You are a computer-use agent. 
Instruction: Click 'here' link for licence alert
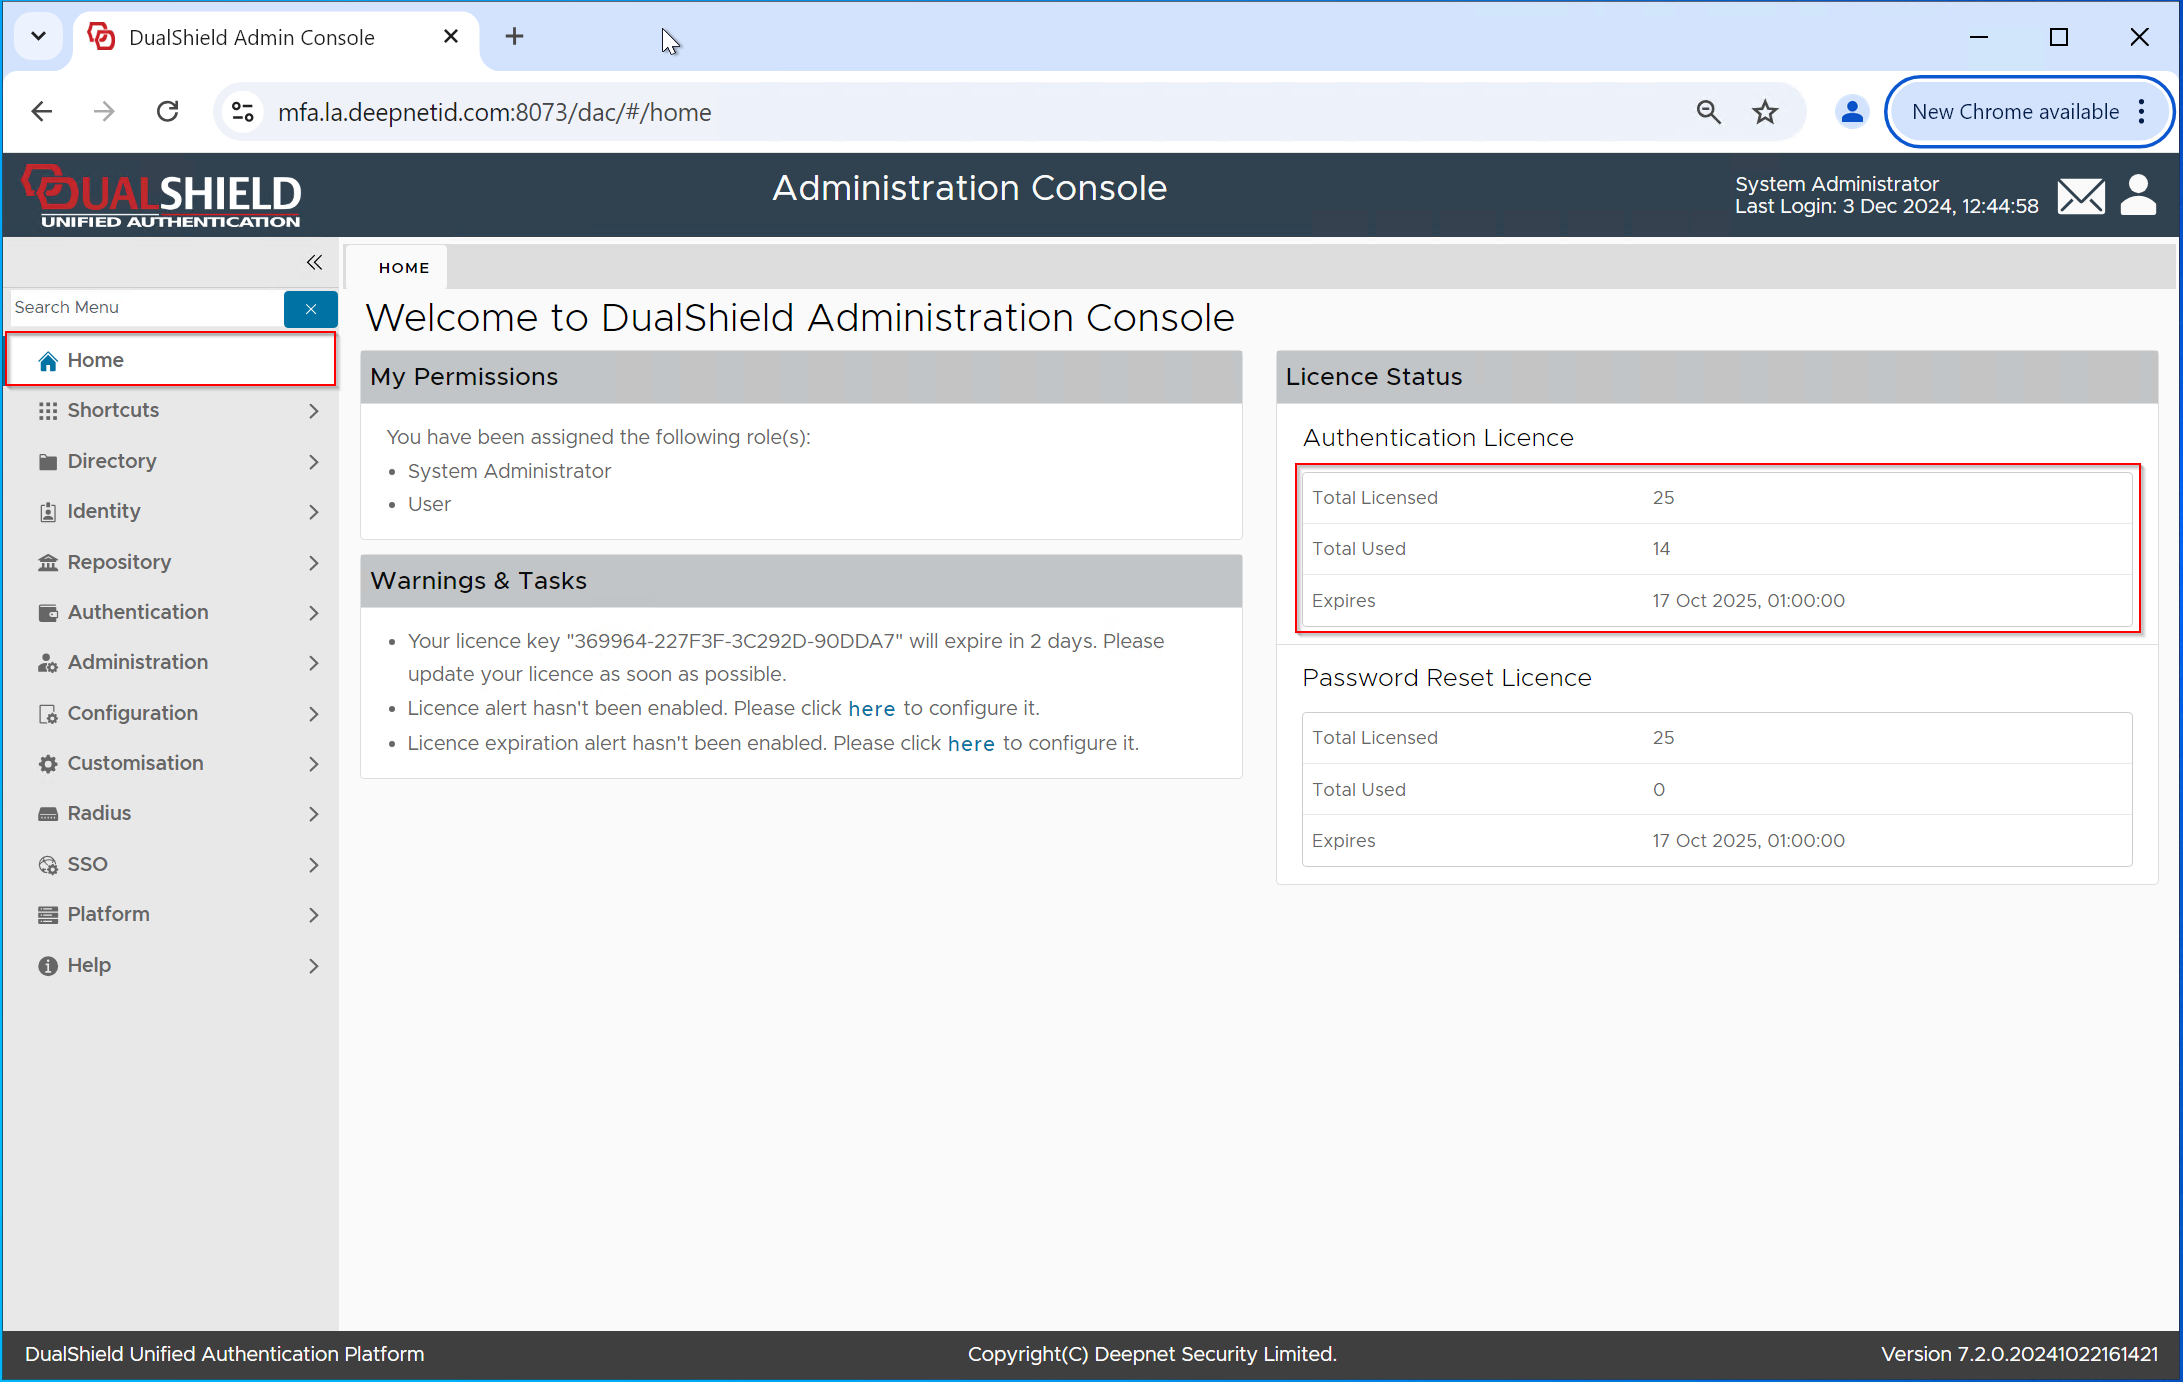point(871,709)
